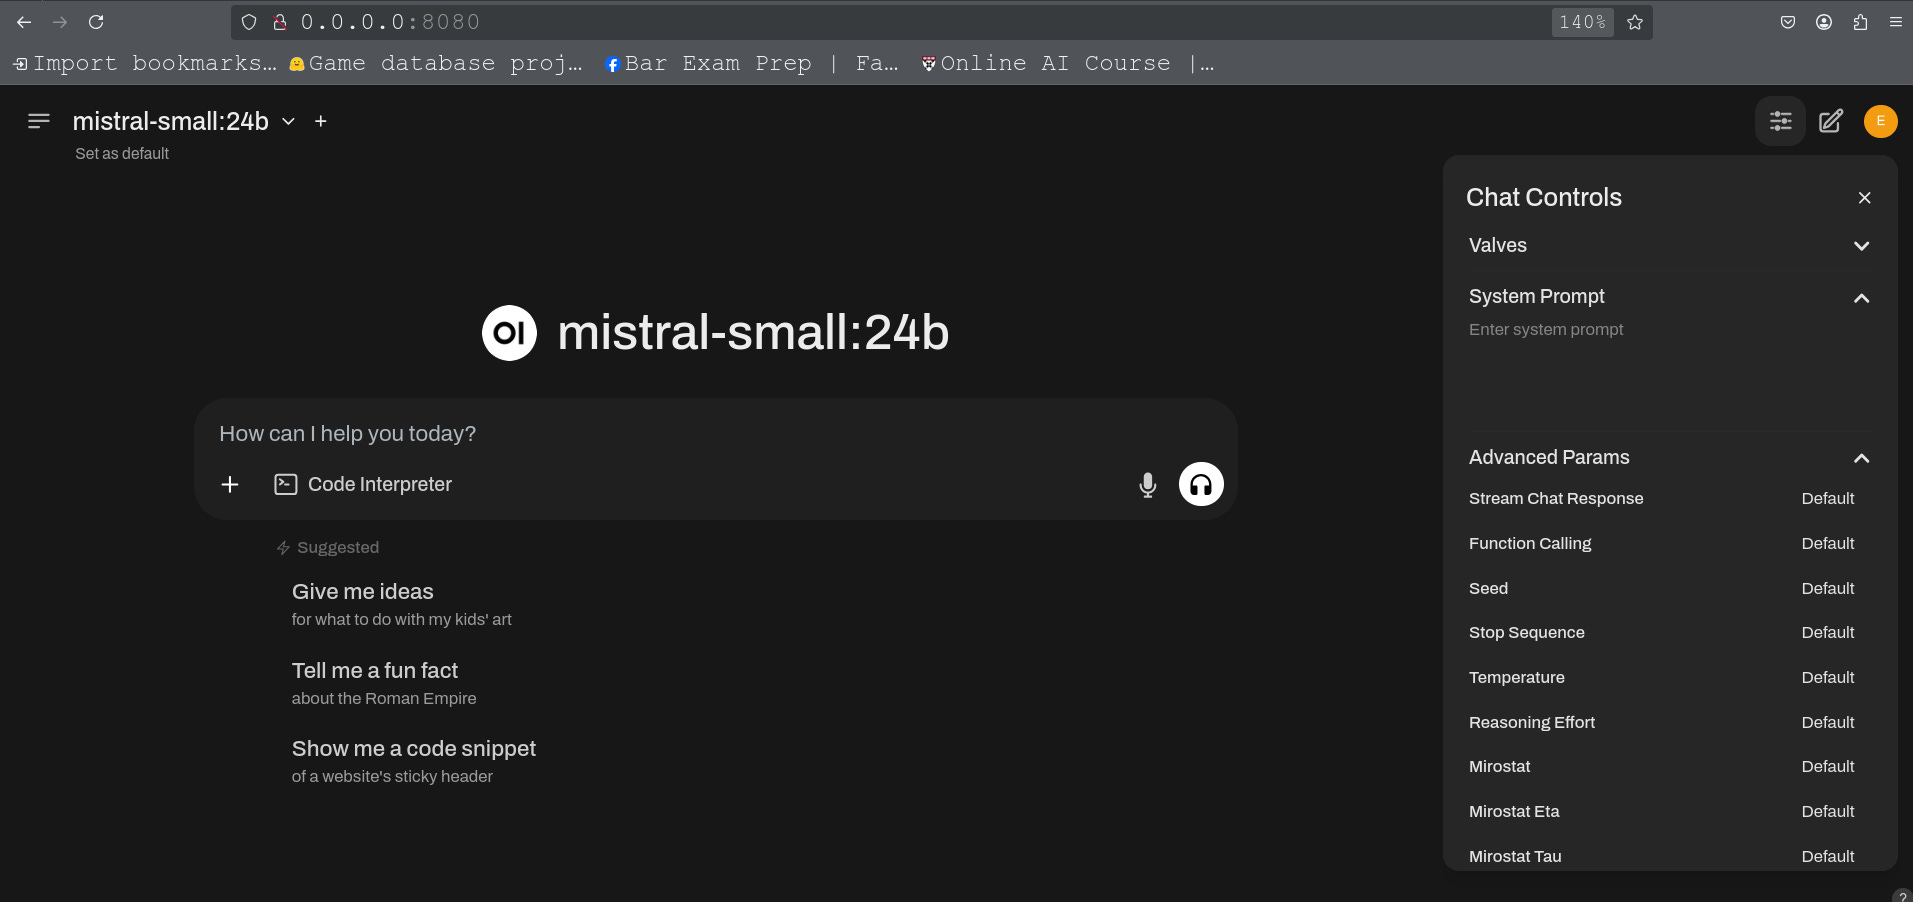The width and height of the screenshot is (1913, 902).
Task: Open the mistral-small:24b model selector dropdown
Action: 184,121
